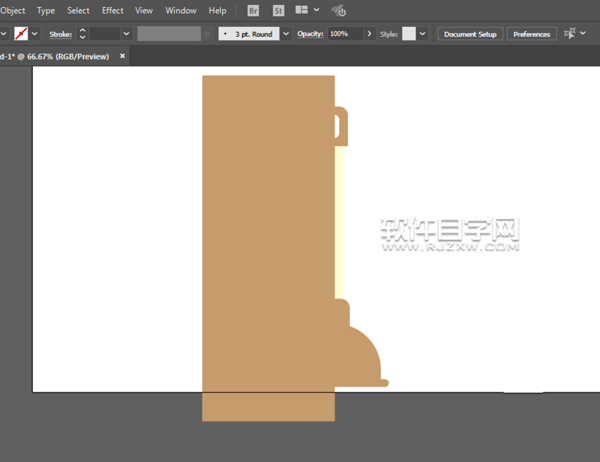This screenshot has width=600, height=462.
Task: Open Adobe Bridge with the Br icon
Action: click(253, 10)
